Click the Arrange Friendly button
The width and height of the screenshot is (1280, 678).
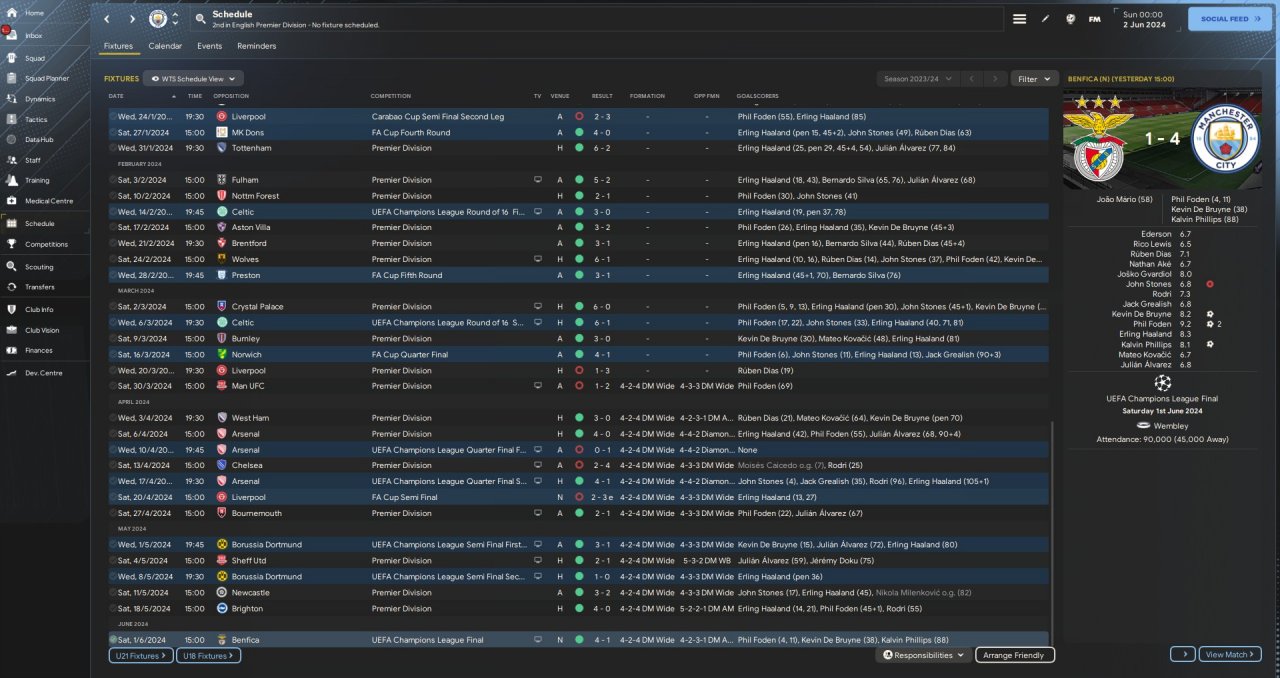(1014, 655)
